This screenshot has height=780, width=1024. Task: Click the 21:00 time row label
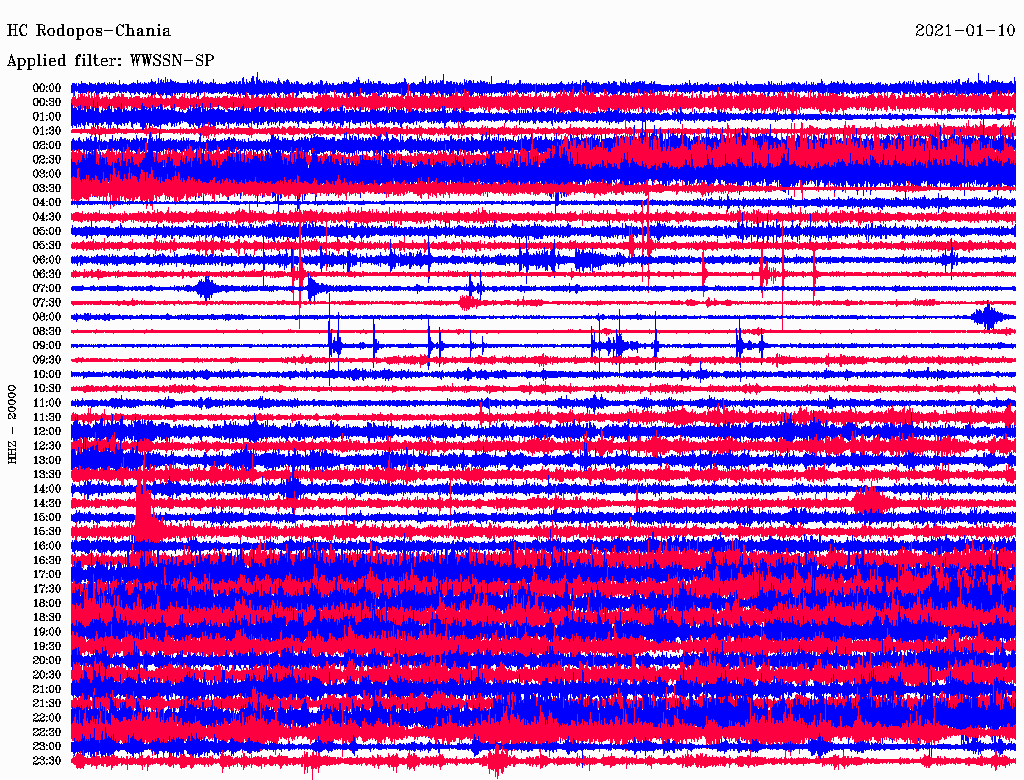click(x=47, y=689)
